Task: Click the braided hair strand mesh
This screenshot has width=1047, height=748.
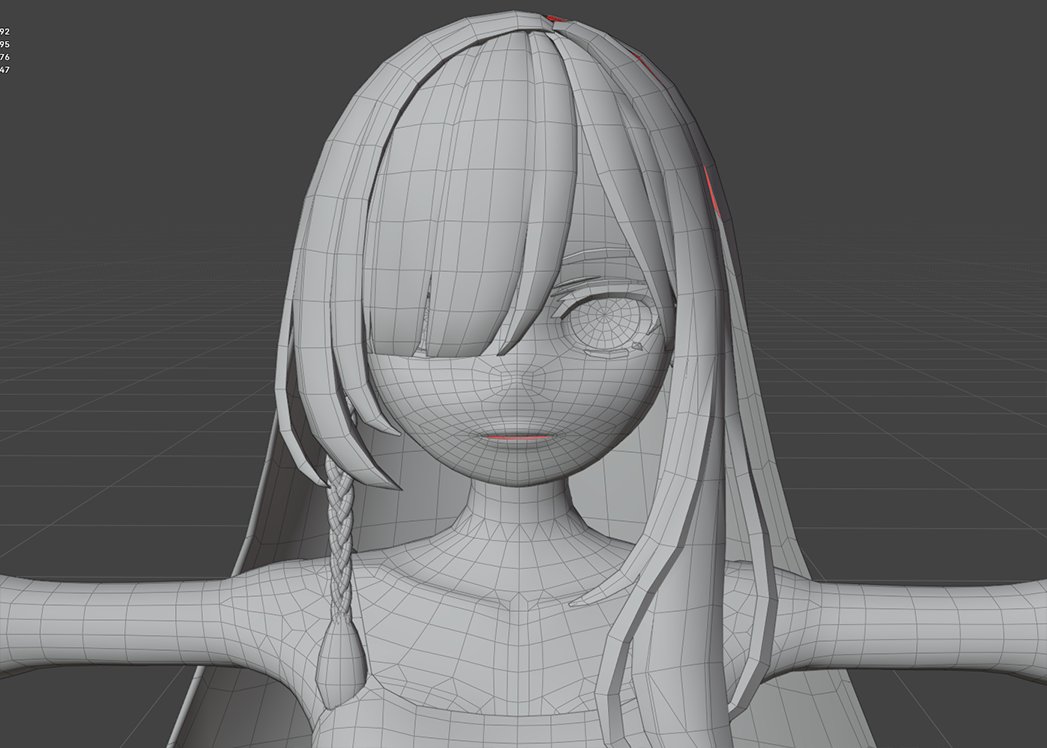Action: [339, 538]
